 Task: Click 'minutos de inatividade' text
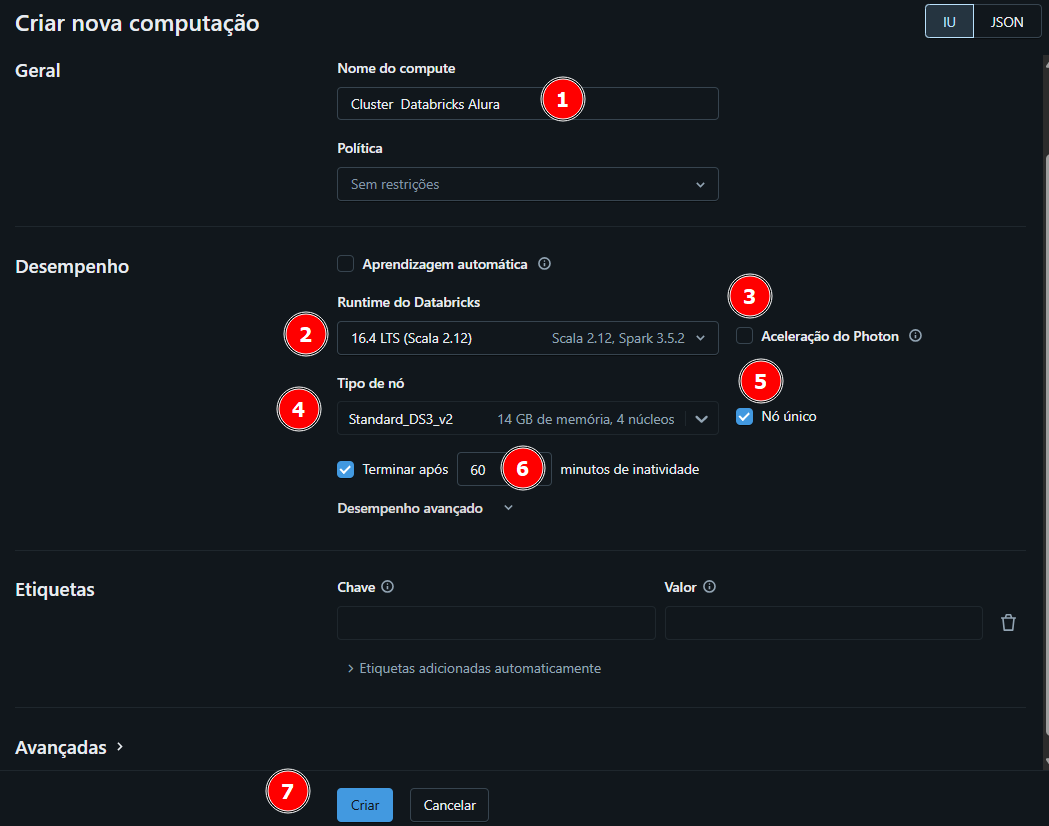(x=630, y=470)
